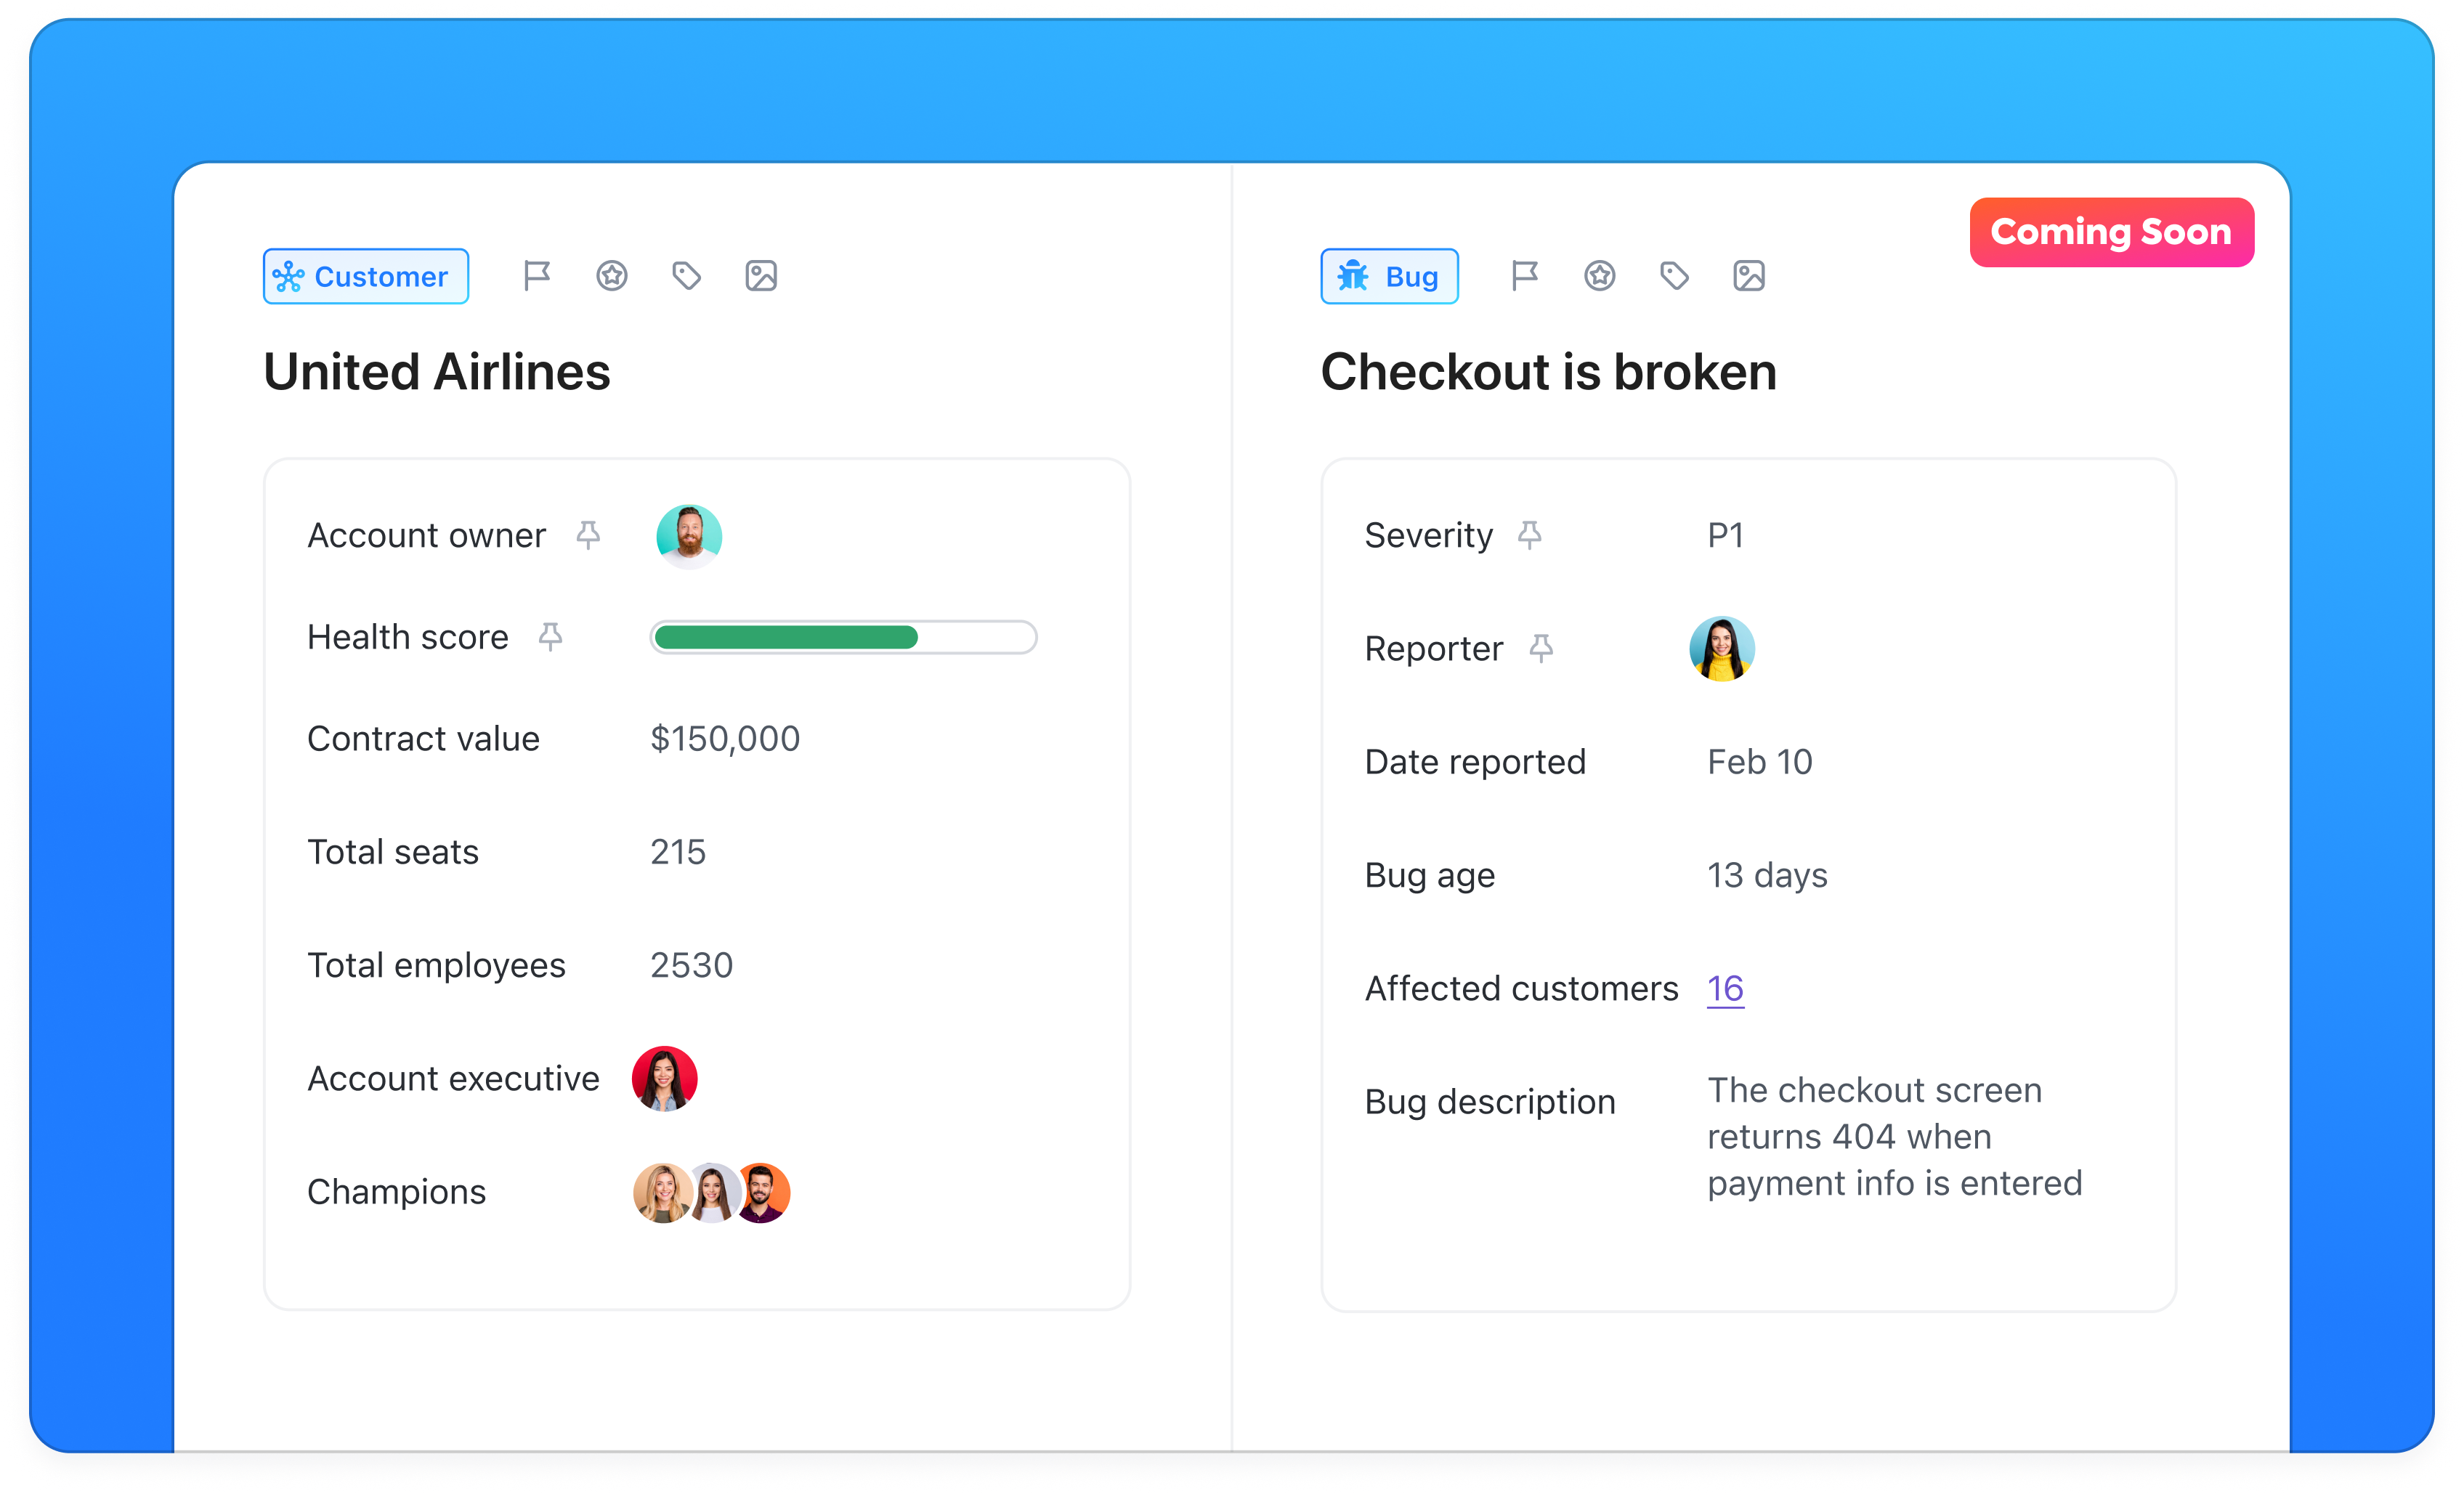Click the image attachment icon on Bug record
2464x1494 pixels.
[1748, 275]
